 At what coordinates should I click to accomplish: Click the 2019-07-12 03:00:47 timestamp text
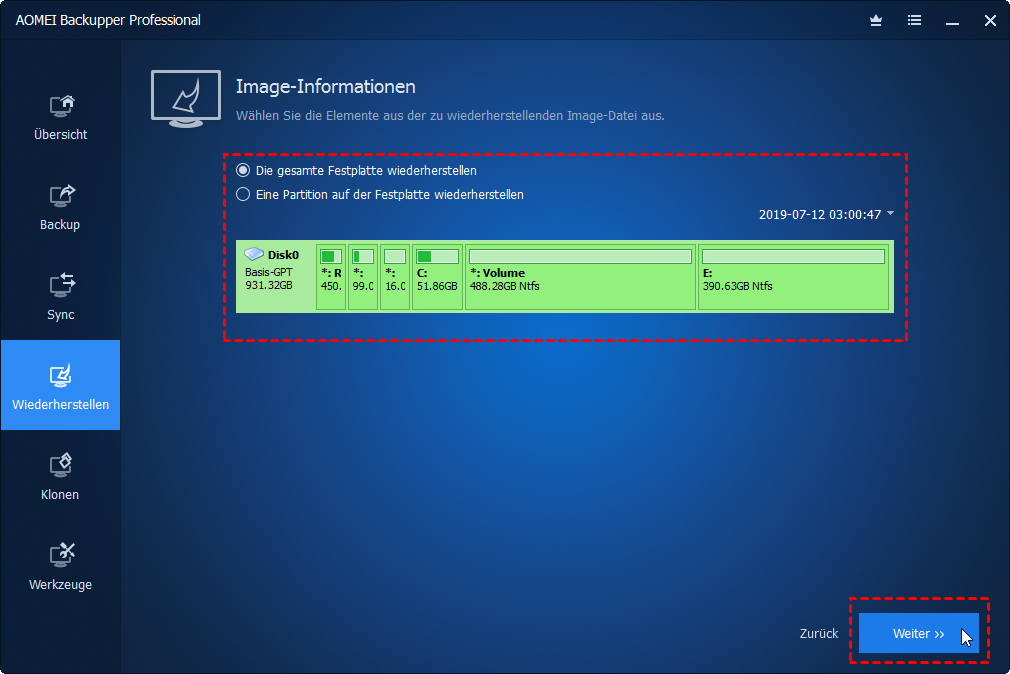pos(820,215)
